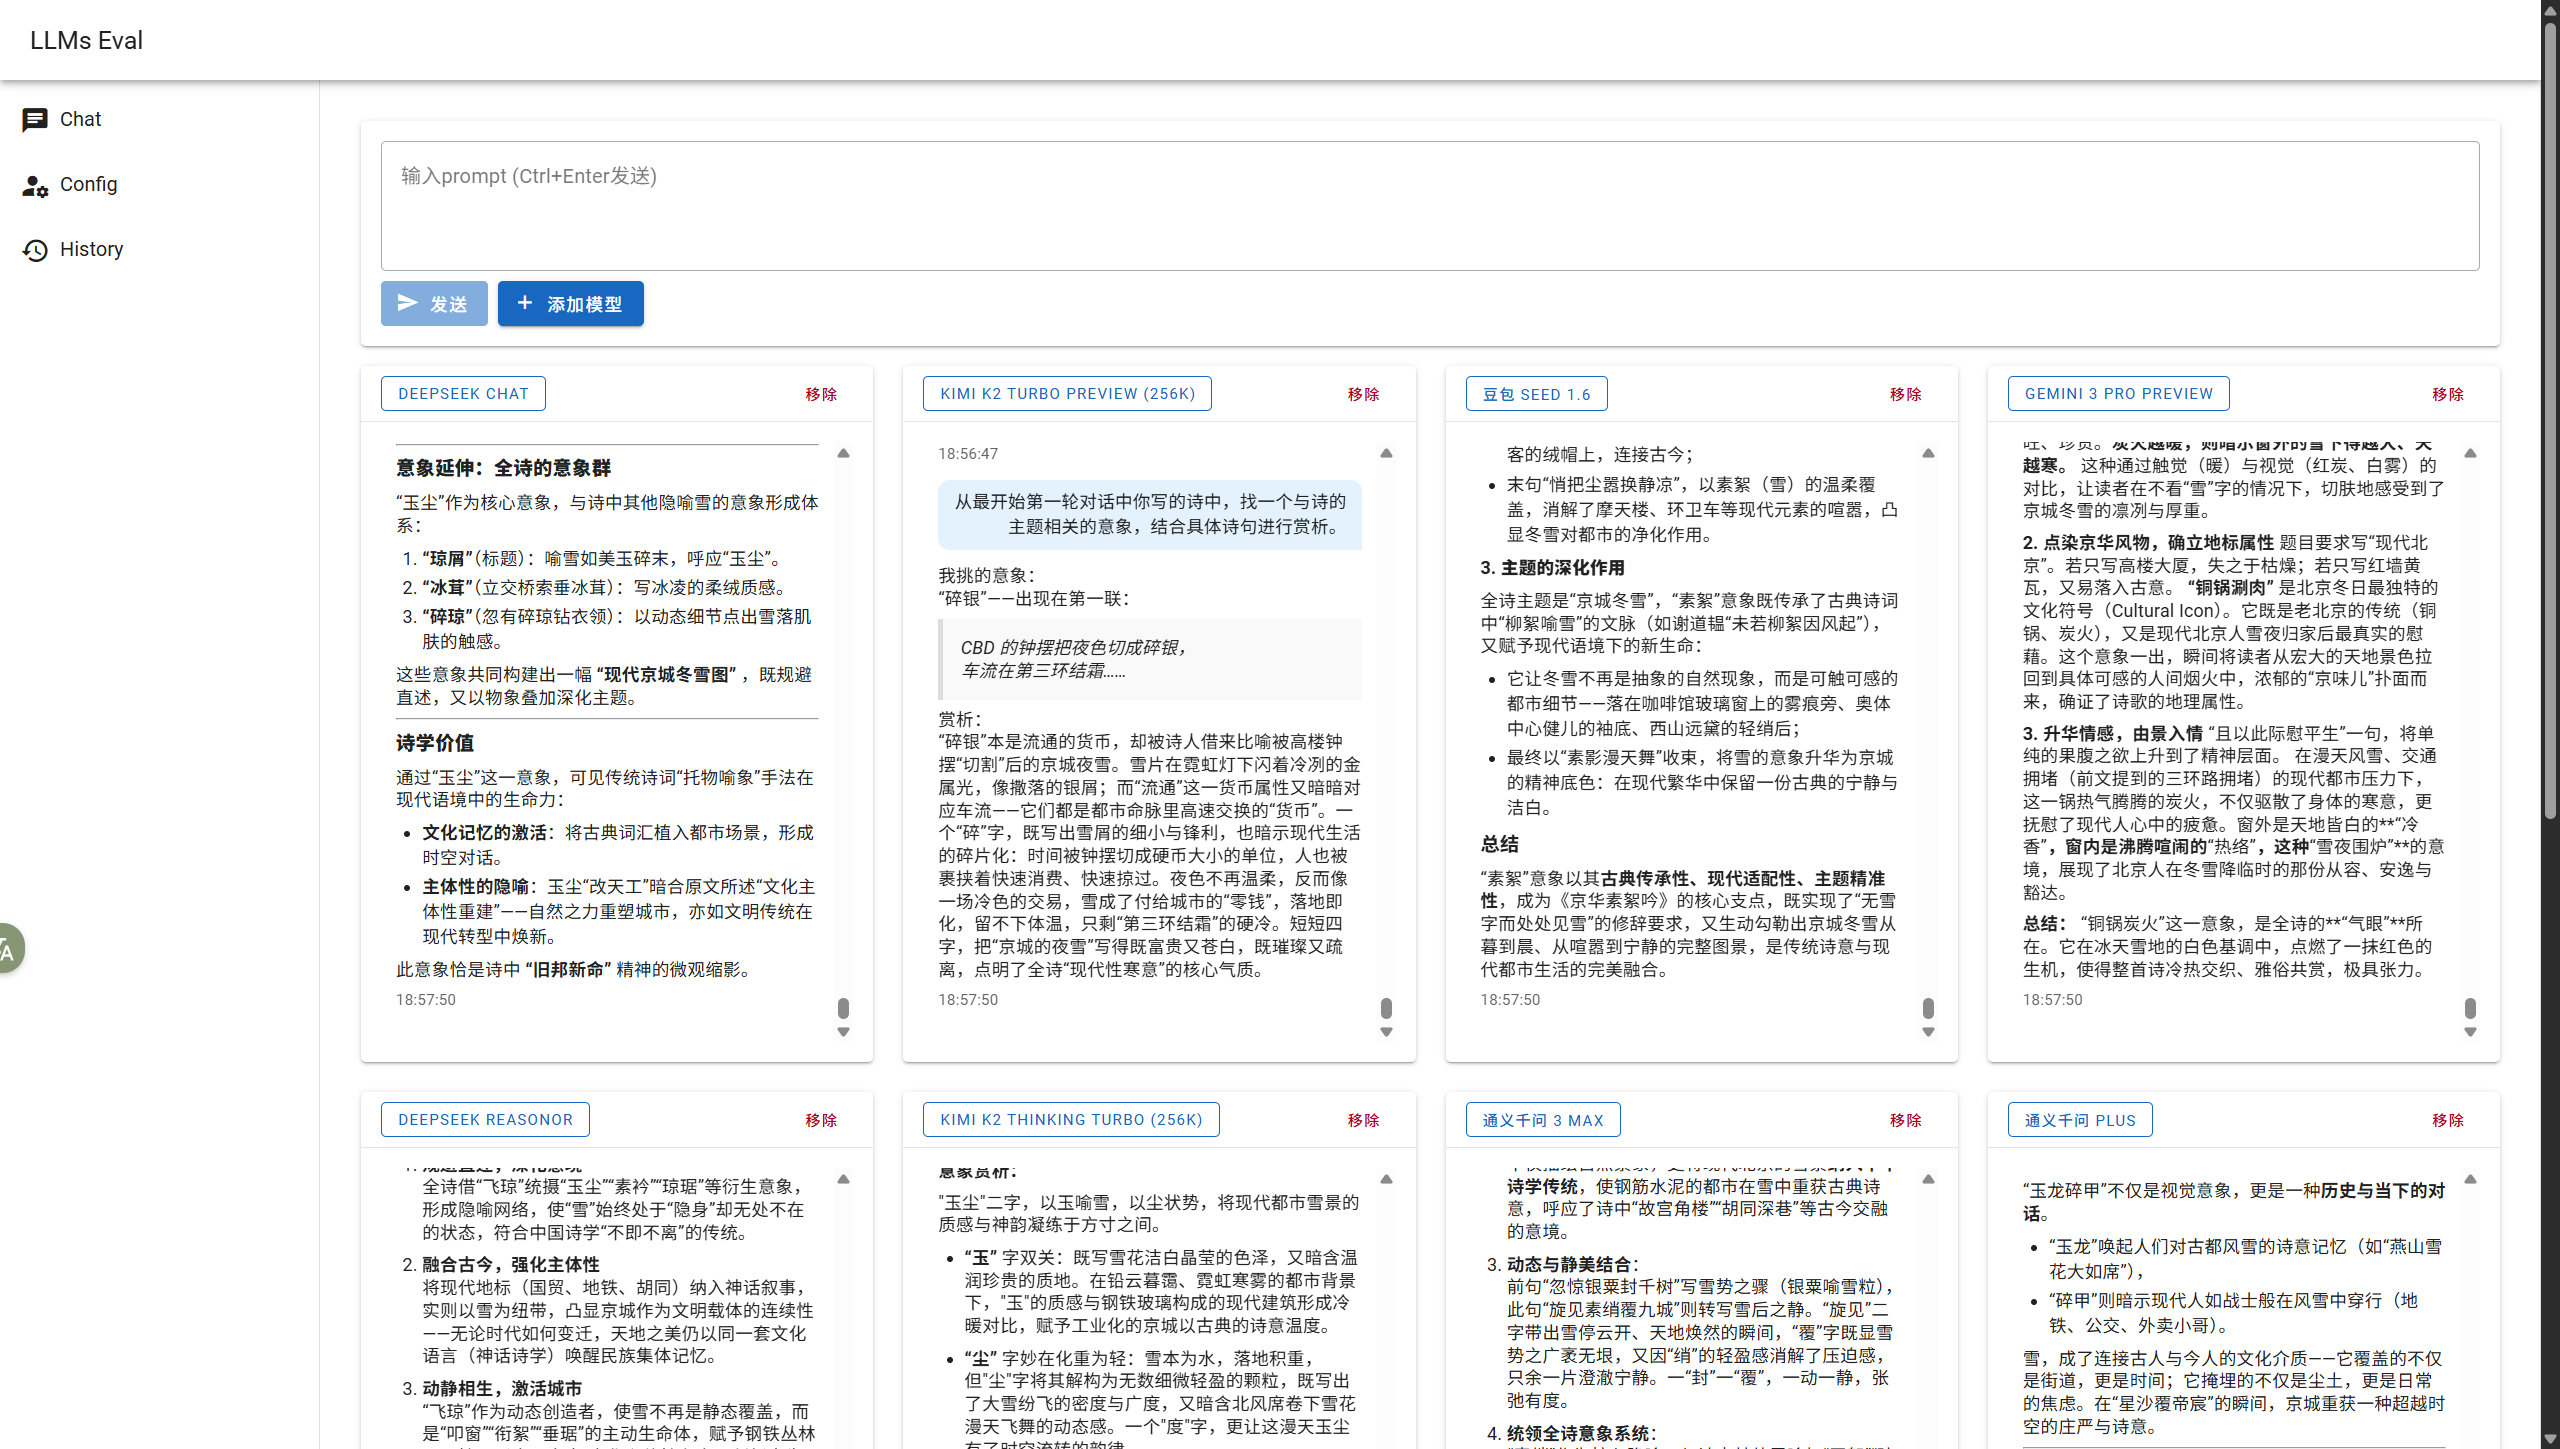Screen dimensions: 2560x1449
Task: Click the translate floating icon on left edge
Action: pyautogui.click(x=8, y=948)
